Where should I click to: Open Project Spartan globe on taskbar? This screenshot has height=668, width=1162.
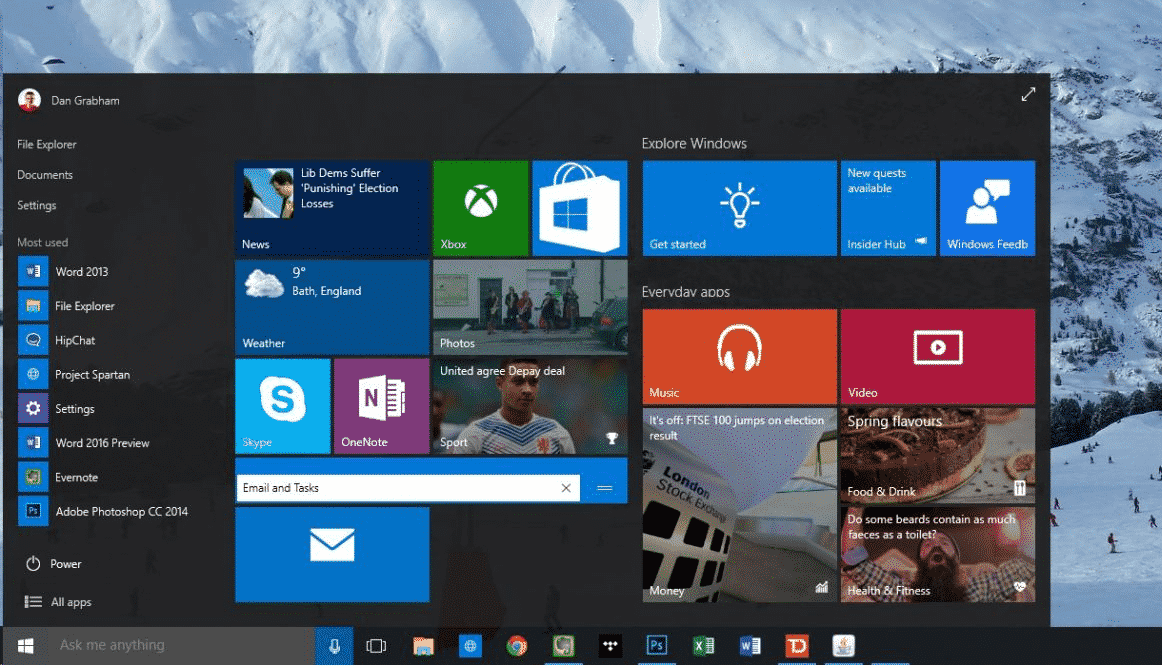click(470, 646)
